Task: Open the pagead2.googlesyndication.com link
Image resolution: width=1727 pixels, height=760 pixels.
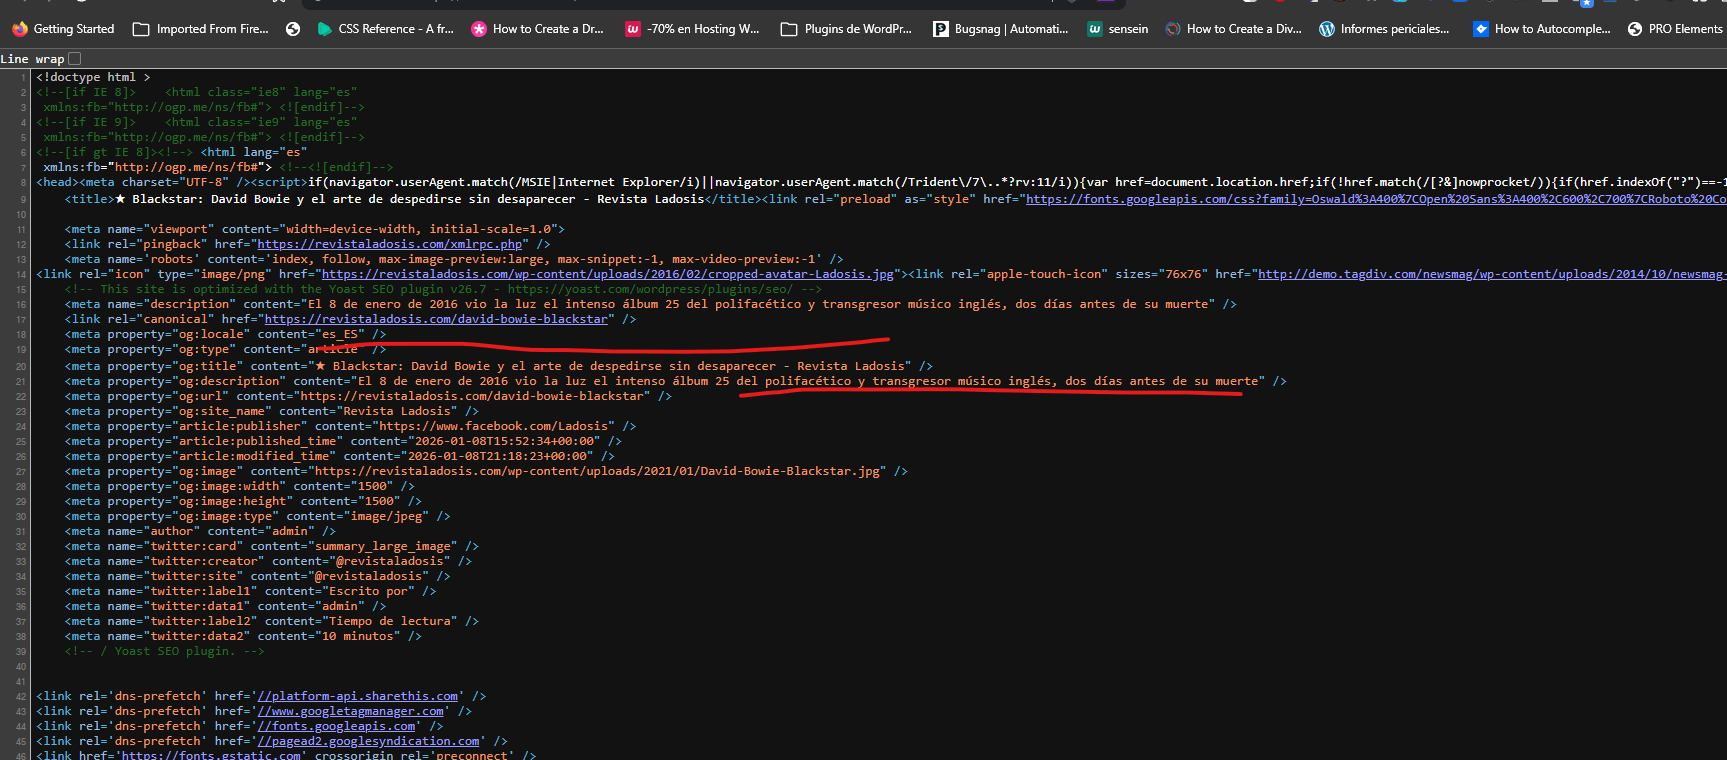Action: pyautogui.click(x=368, y=741)
